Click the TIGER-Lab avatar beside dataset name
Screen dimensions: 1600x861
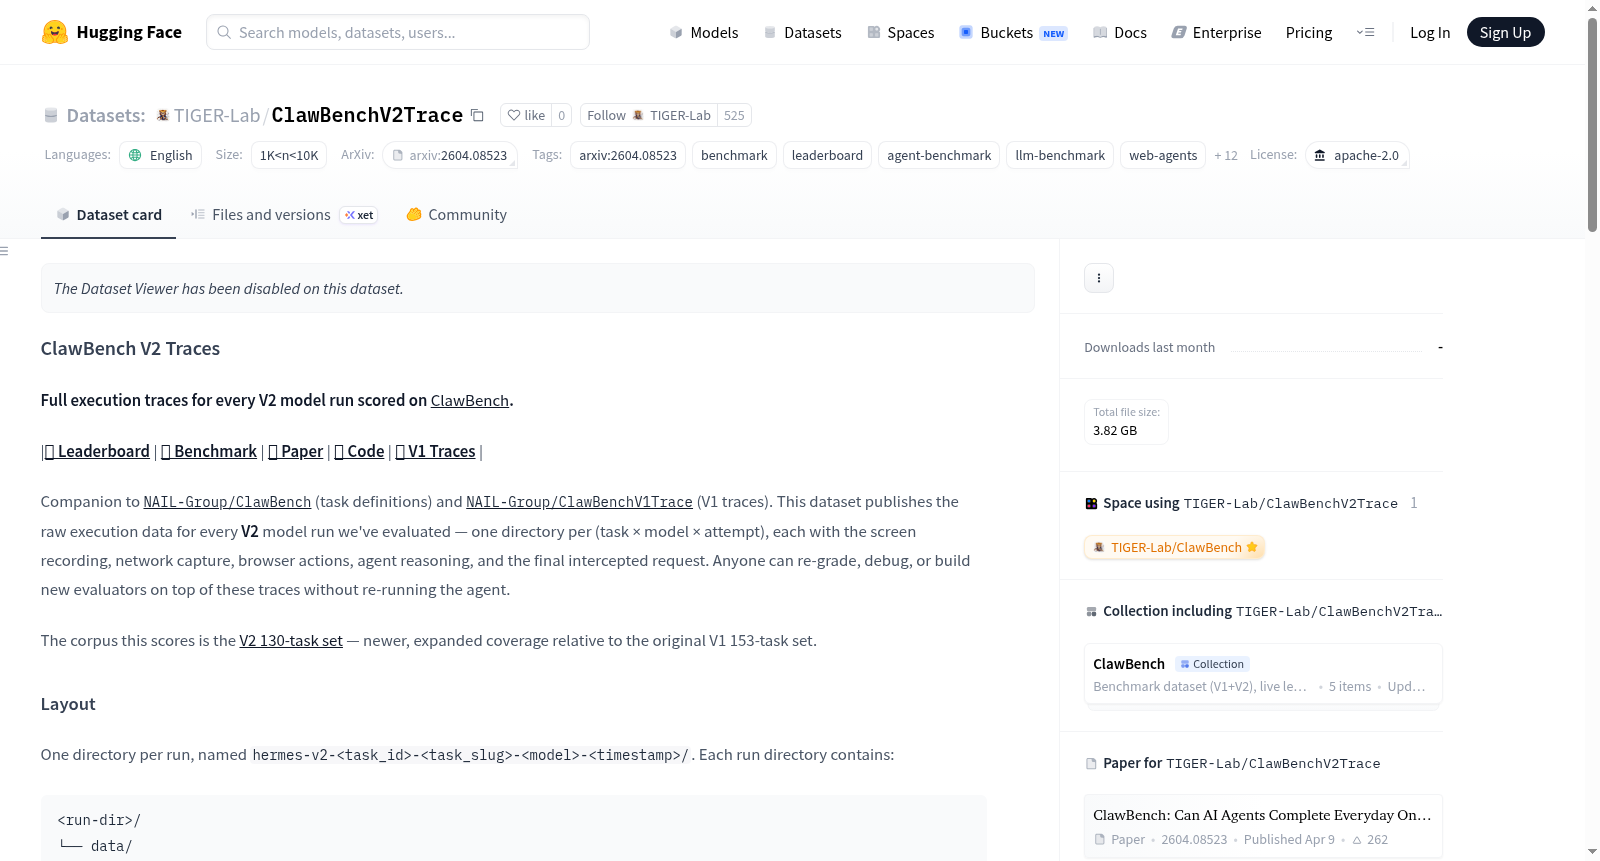pyautogui.click(x=163, y=115)
